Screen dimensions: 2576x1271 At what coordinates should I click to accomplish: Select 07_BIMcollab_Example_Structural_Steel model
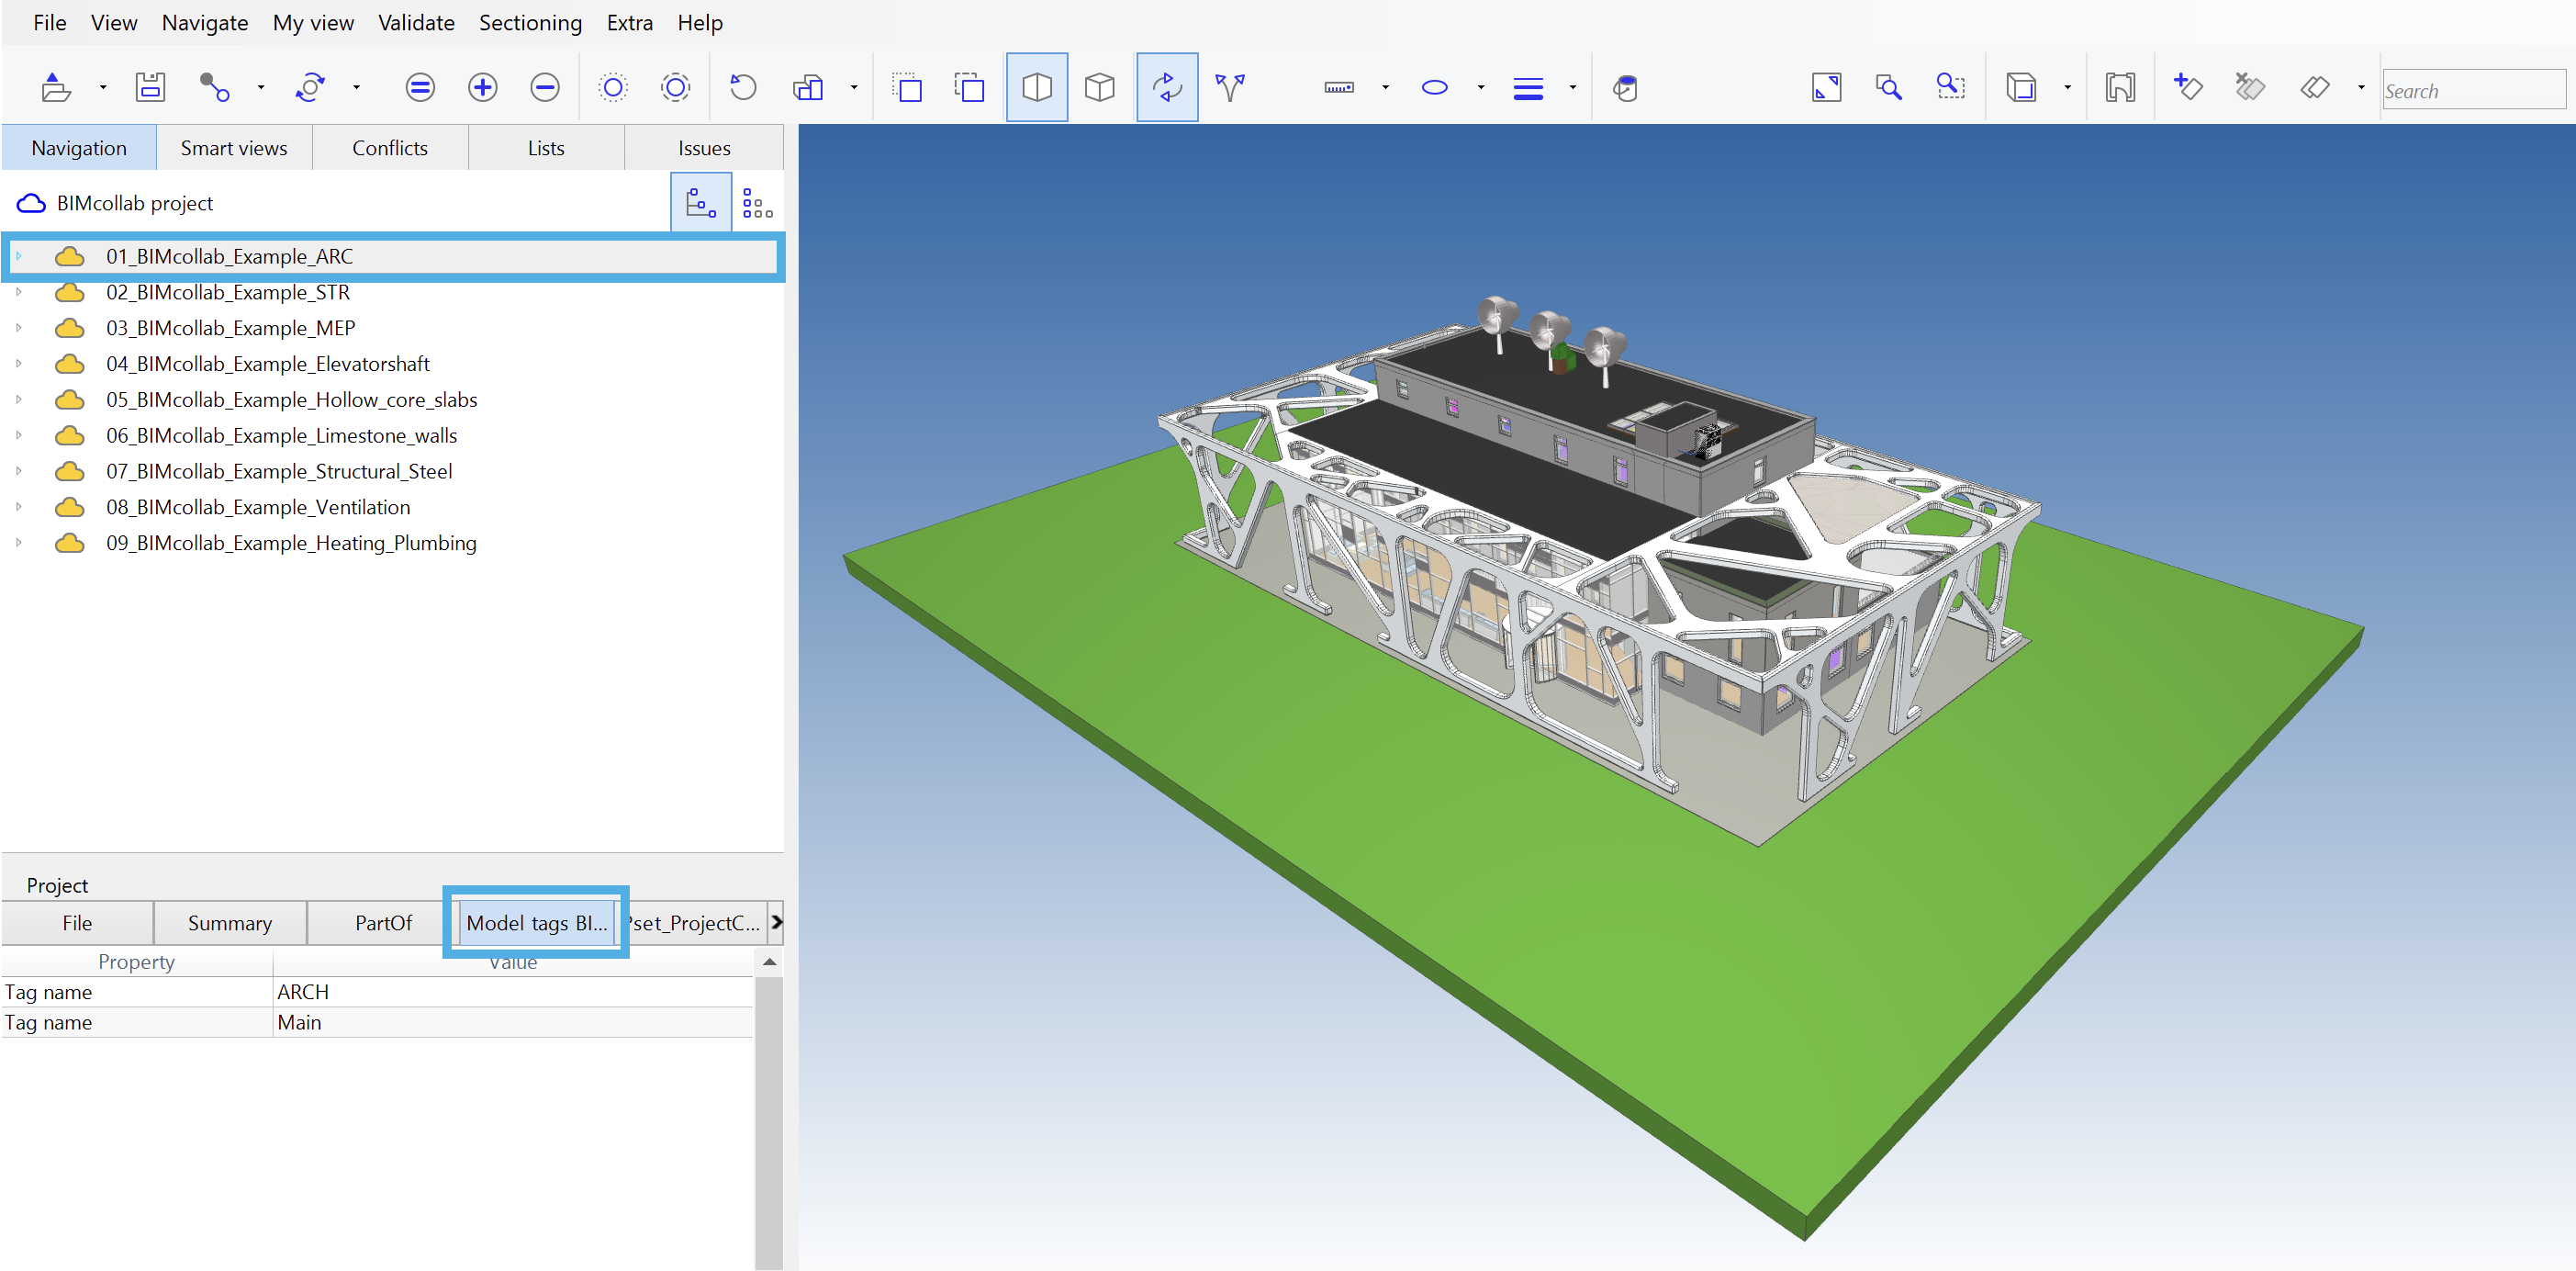pos(279,471)
